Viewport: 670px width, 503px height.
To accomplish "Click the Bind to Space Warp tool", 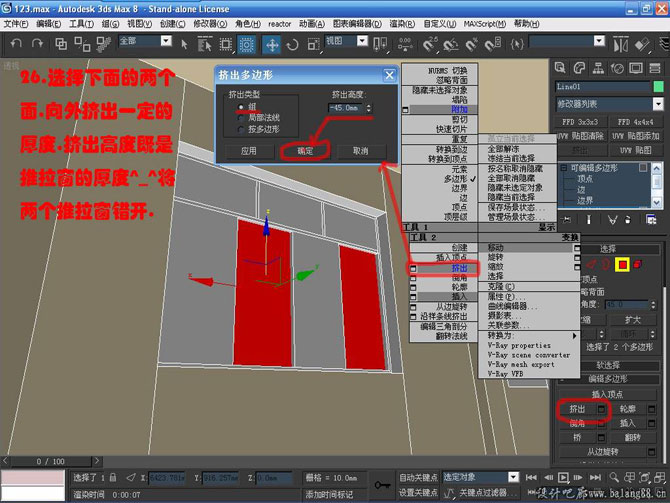I will pyautogui.click(x=103, y=44).
